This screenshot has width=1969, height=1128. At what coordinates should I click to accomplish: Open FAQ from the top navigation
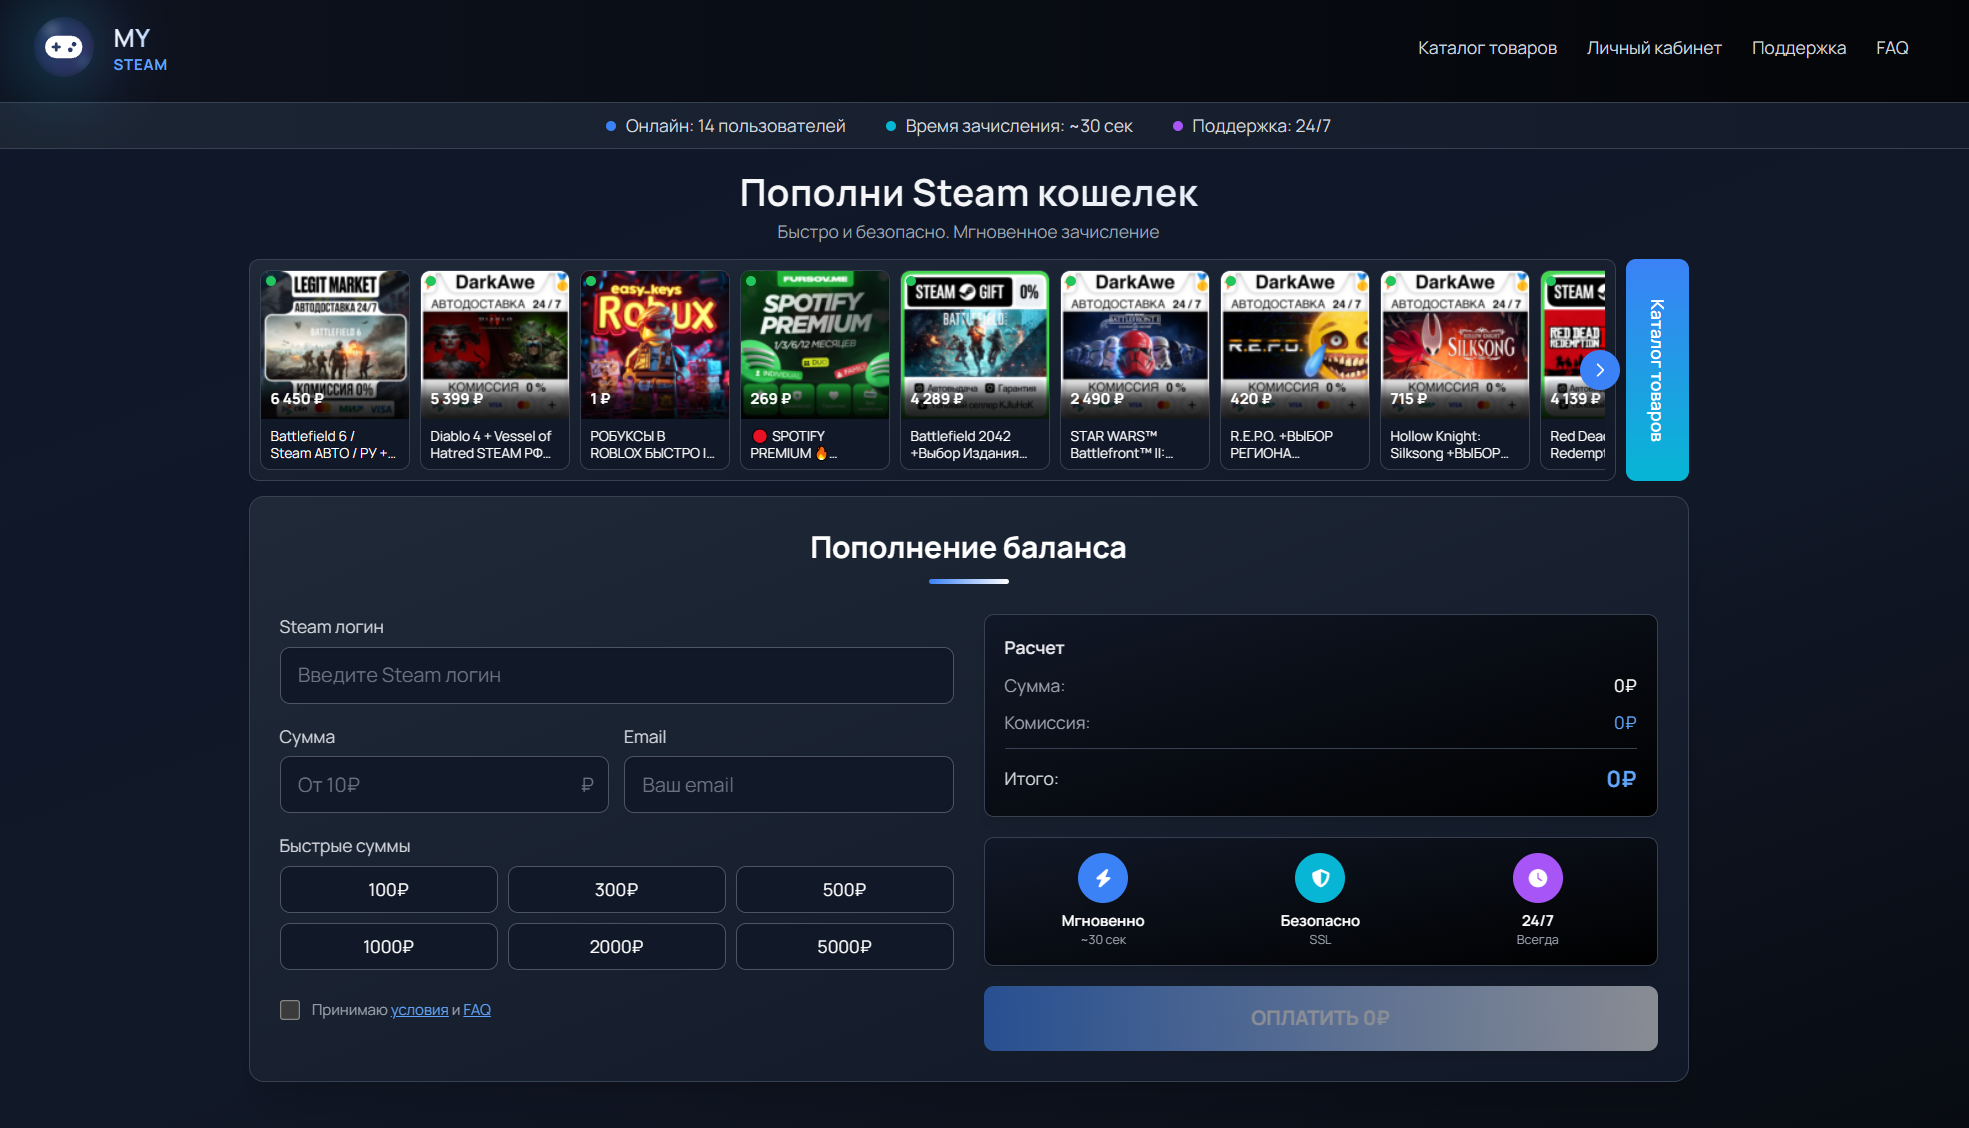[x=1892, y=47]
